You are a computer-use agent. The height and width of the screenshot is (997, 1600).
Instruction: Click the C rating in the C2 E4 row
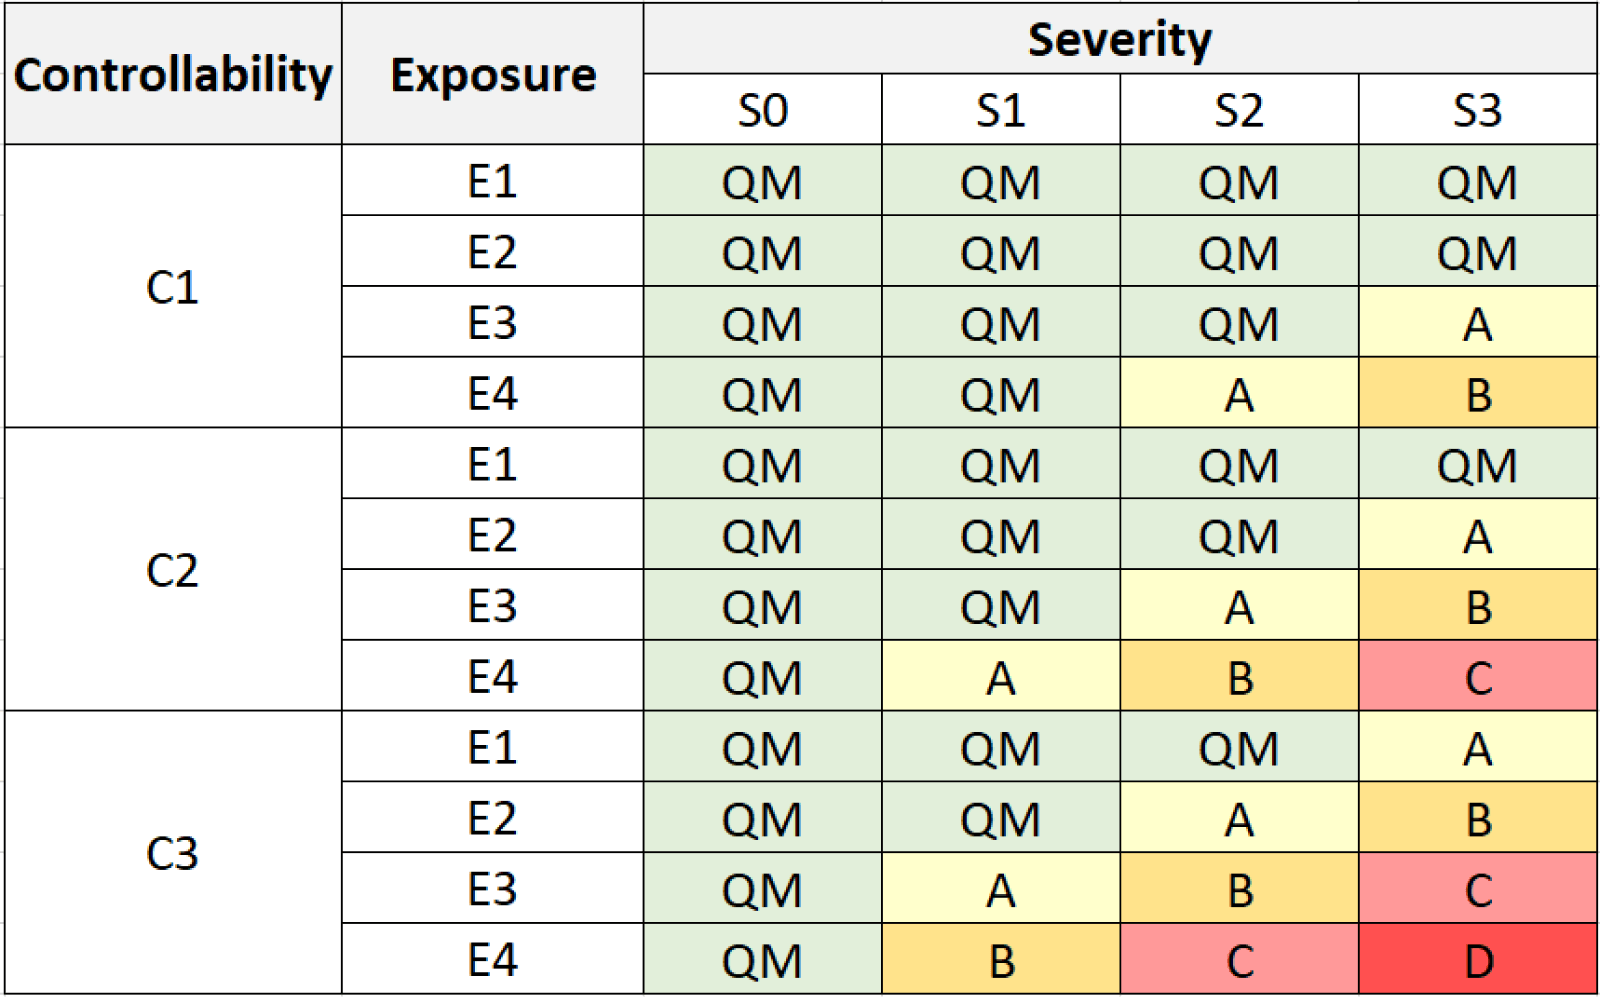coord(1477,677)
